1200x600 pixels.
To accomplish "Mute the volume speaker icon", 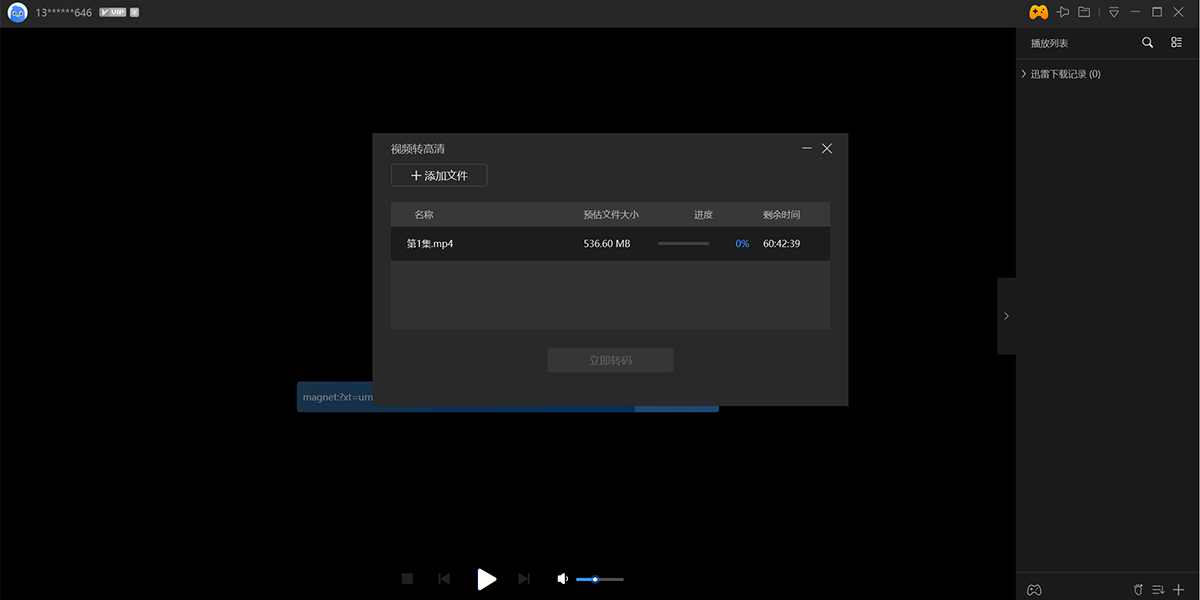I will (x=563, y=579).
